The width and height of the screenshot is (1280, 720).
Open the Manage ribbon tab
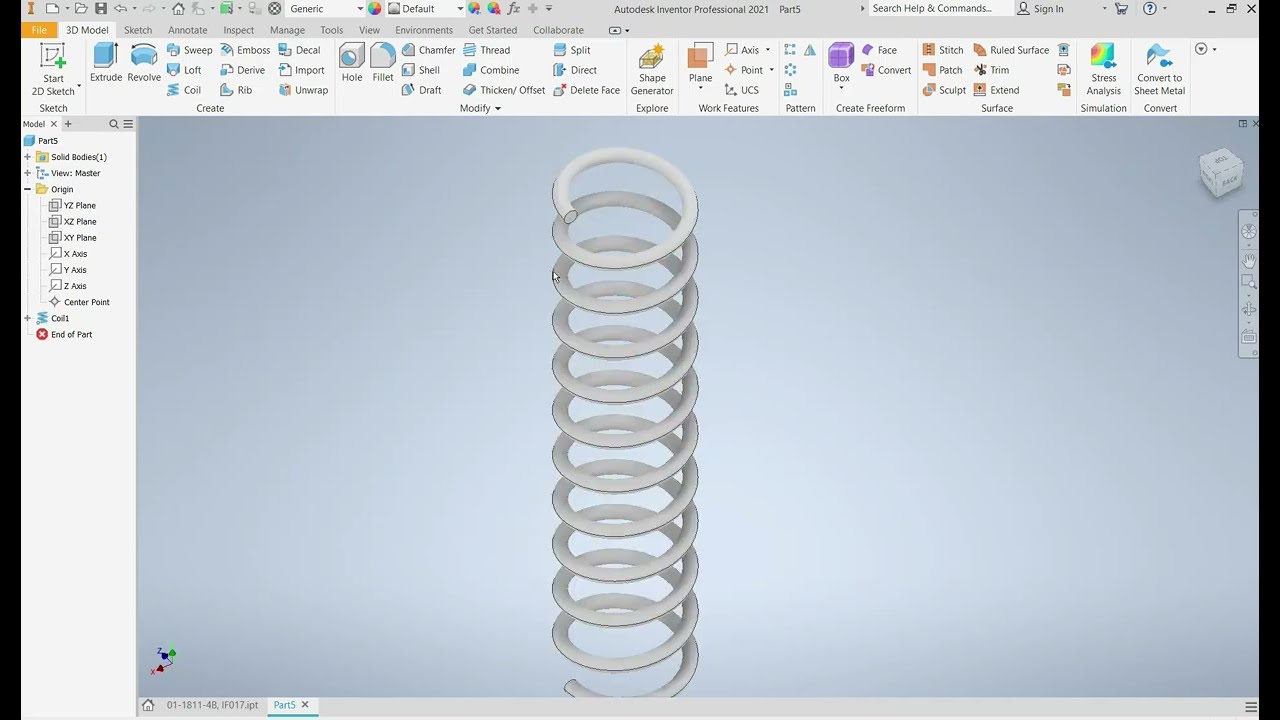[287, 30]
